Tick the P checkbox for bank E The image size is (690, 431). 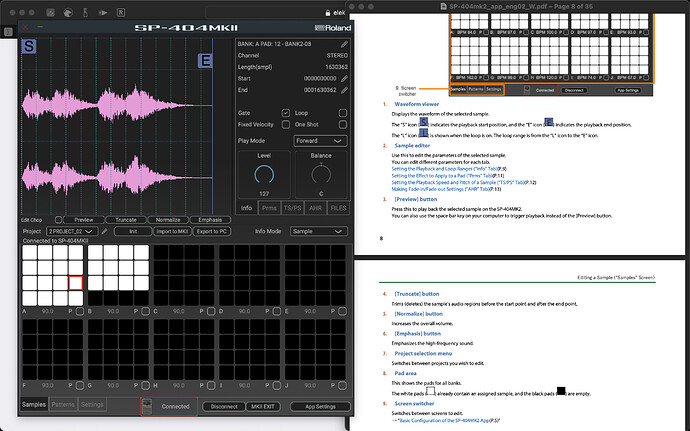(x=342, y=311)
